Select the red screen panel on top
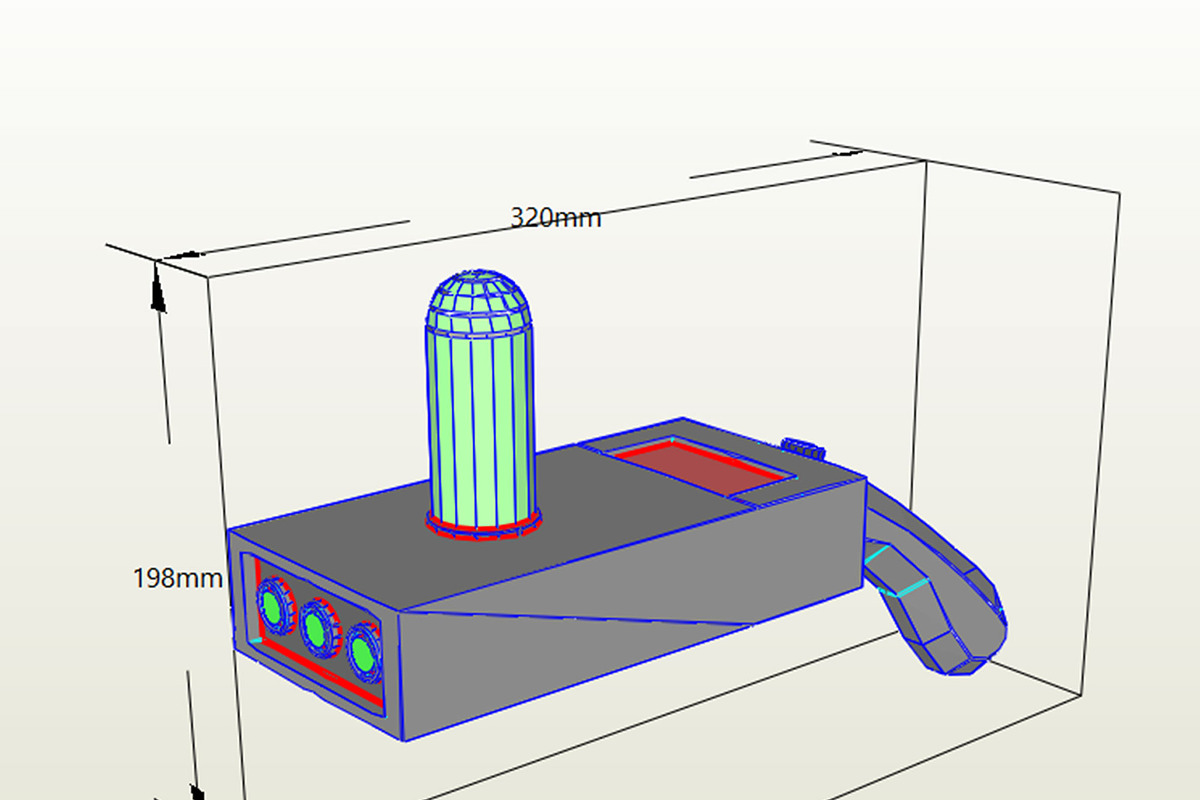The height and width of the screenshot is (800, 1200). pos(704,467)
